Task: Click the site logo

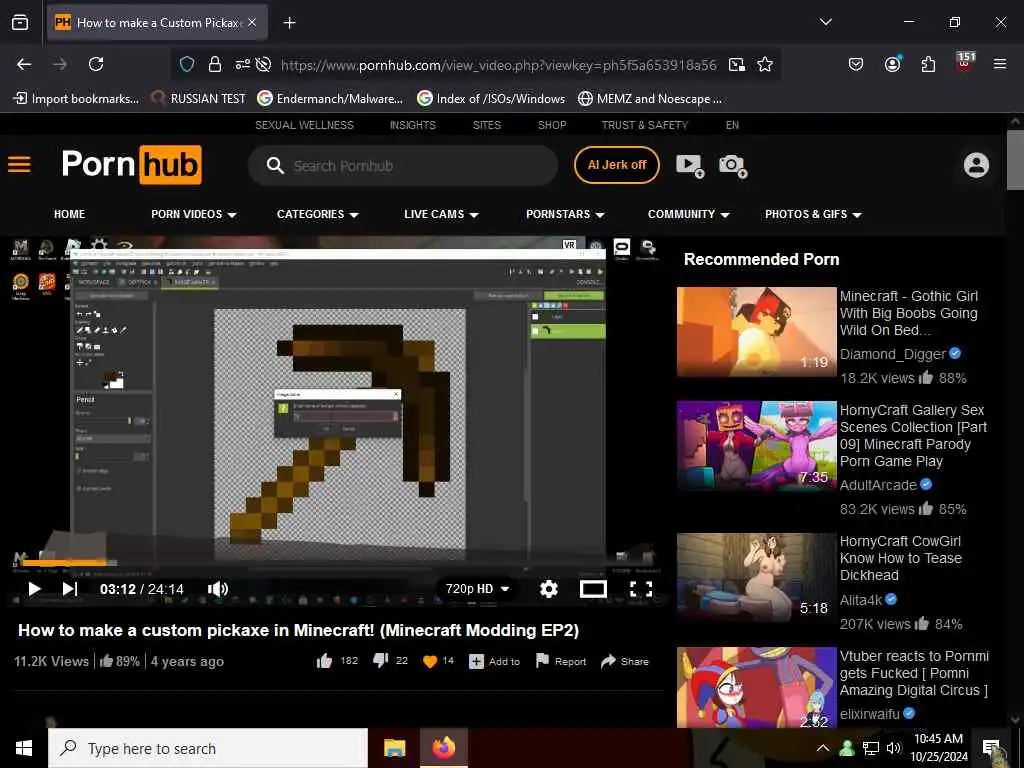Action: (x=131, y=164)
